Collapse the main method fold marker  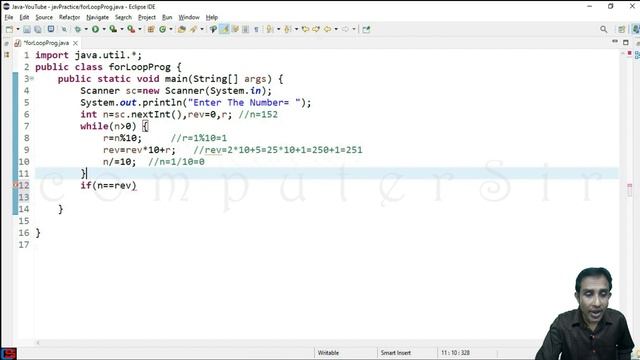click(x=32, y=78)
